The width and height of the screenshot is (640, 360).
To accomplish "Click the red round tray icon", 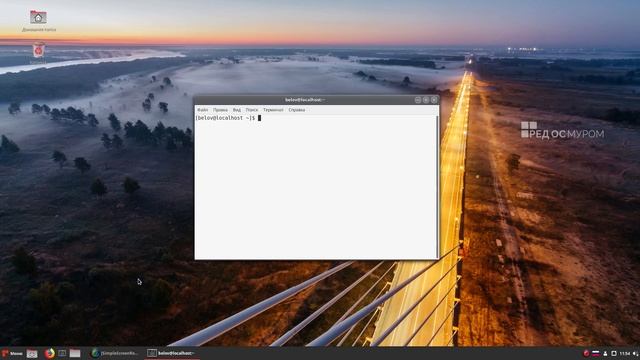I will pyautogui.click(x=586, y=353).
